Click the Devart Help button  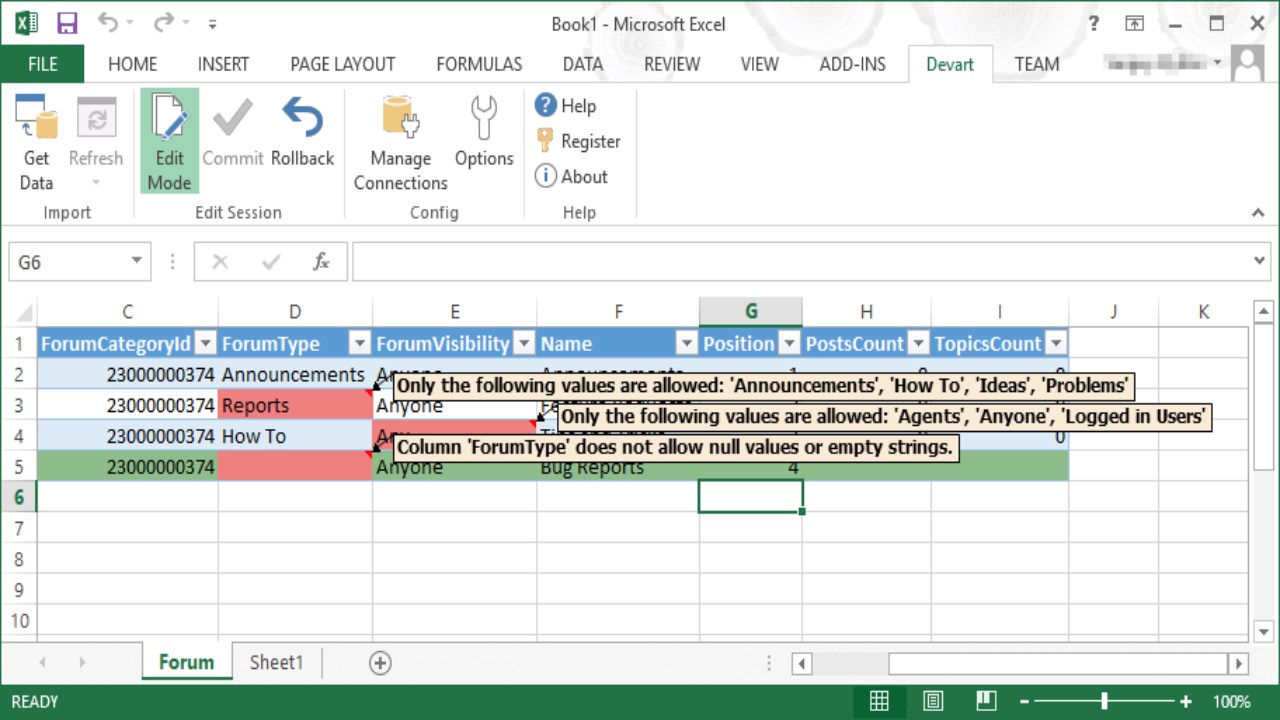[x=565, y=105]
